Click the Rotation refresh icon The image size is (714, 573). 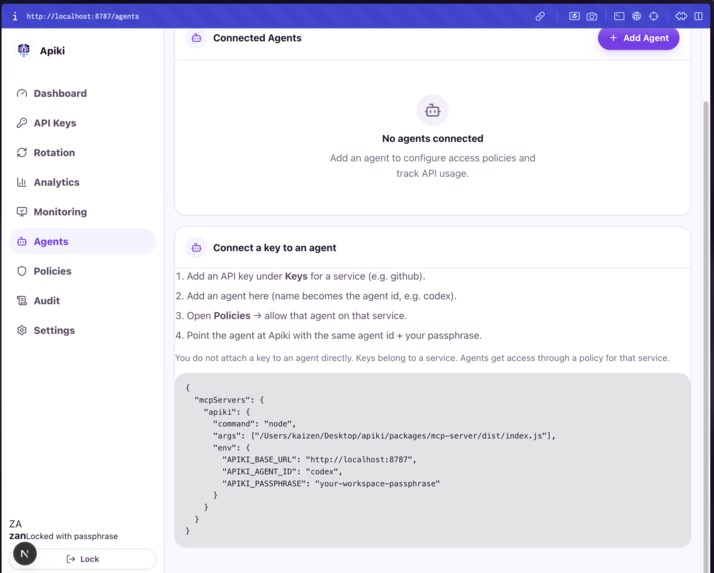click(x=22, y=153)
